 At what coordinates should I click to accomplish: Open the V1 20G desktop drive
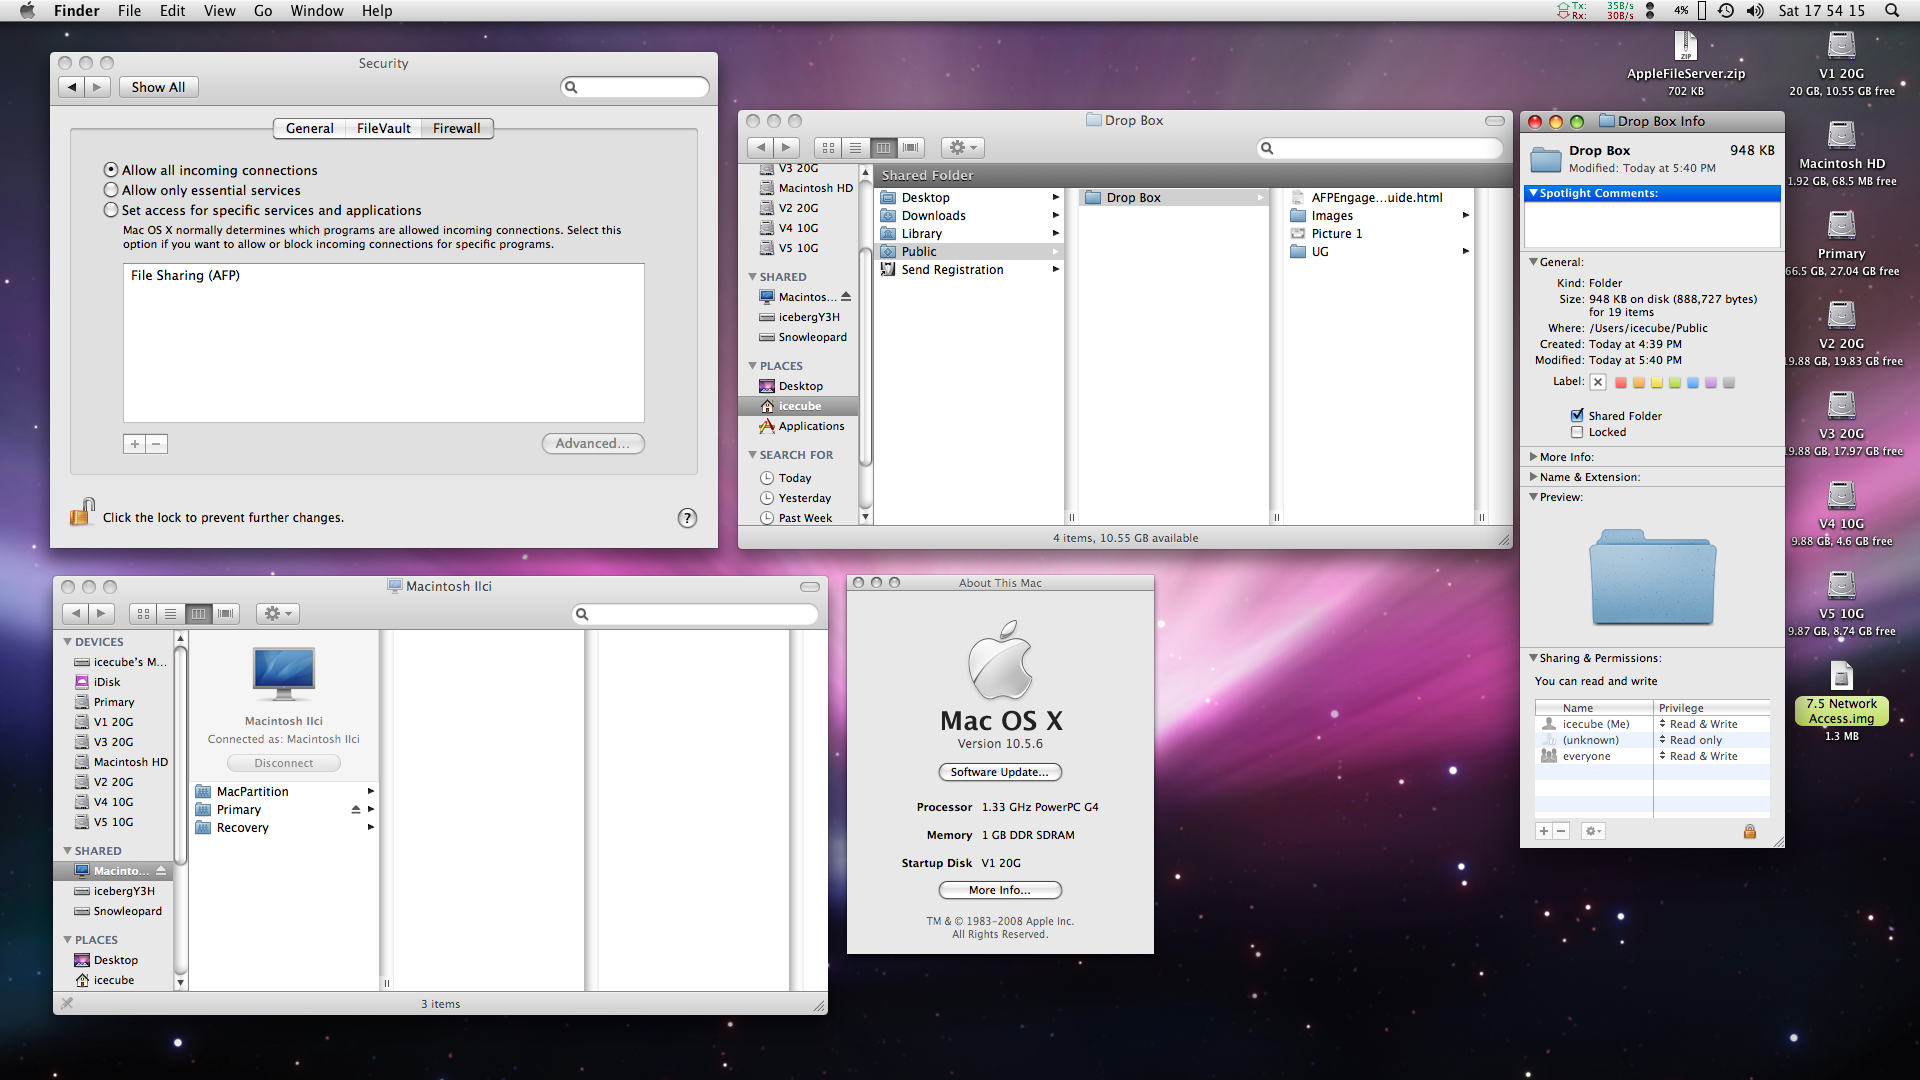pos(1841,46)
